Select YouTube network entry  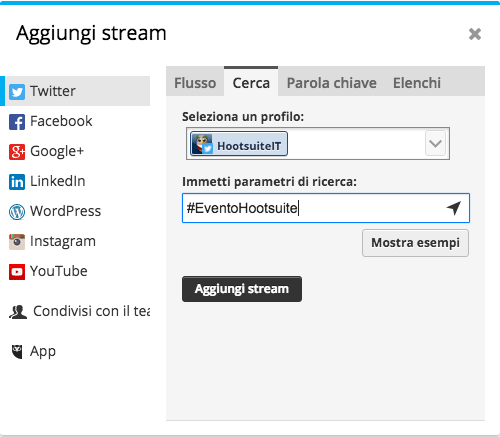[75, 271]
